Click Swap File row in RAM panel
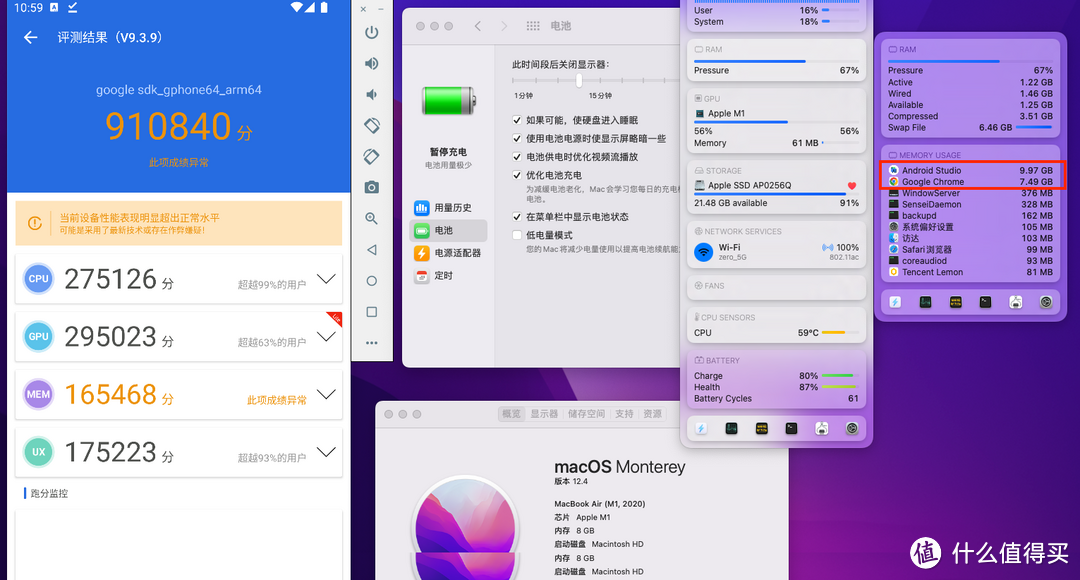 (970, 127)
